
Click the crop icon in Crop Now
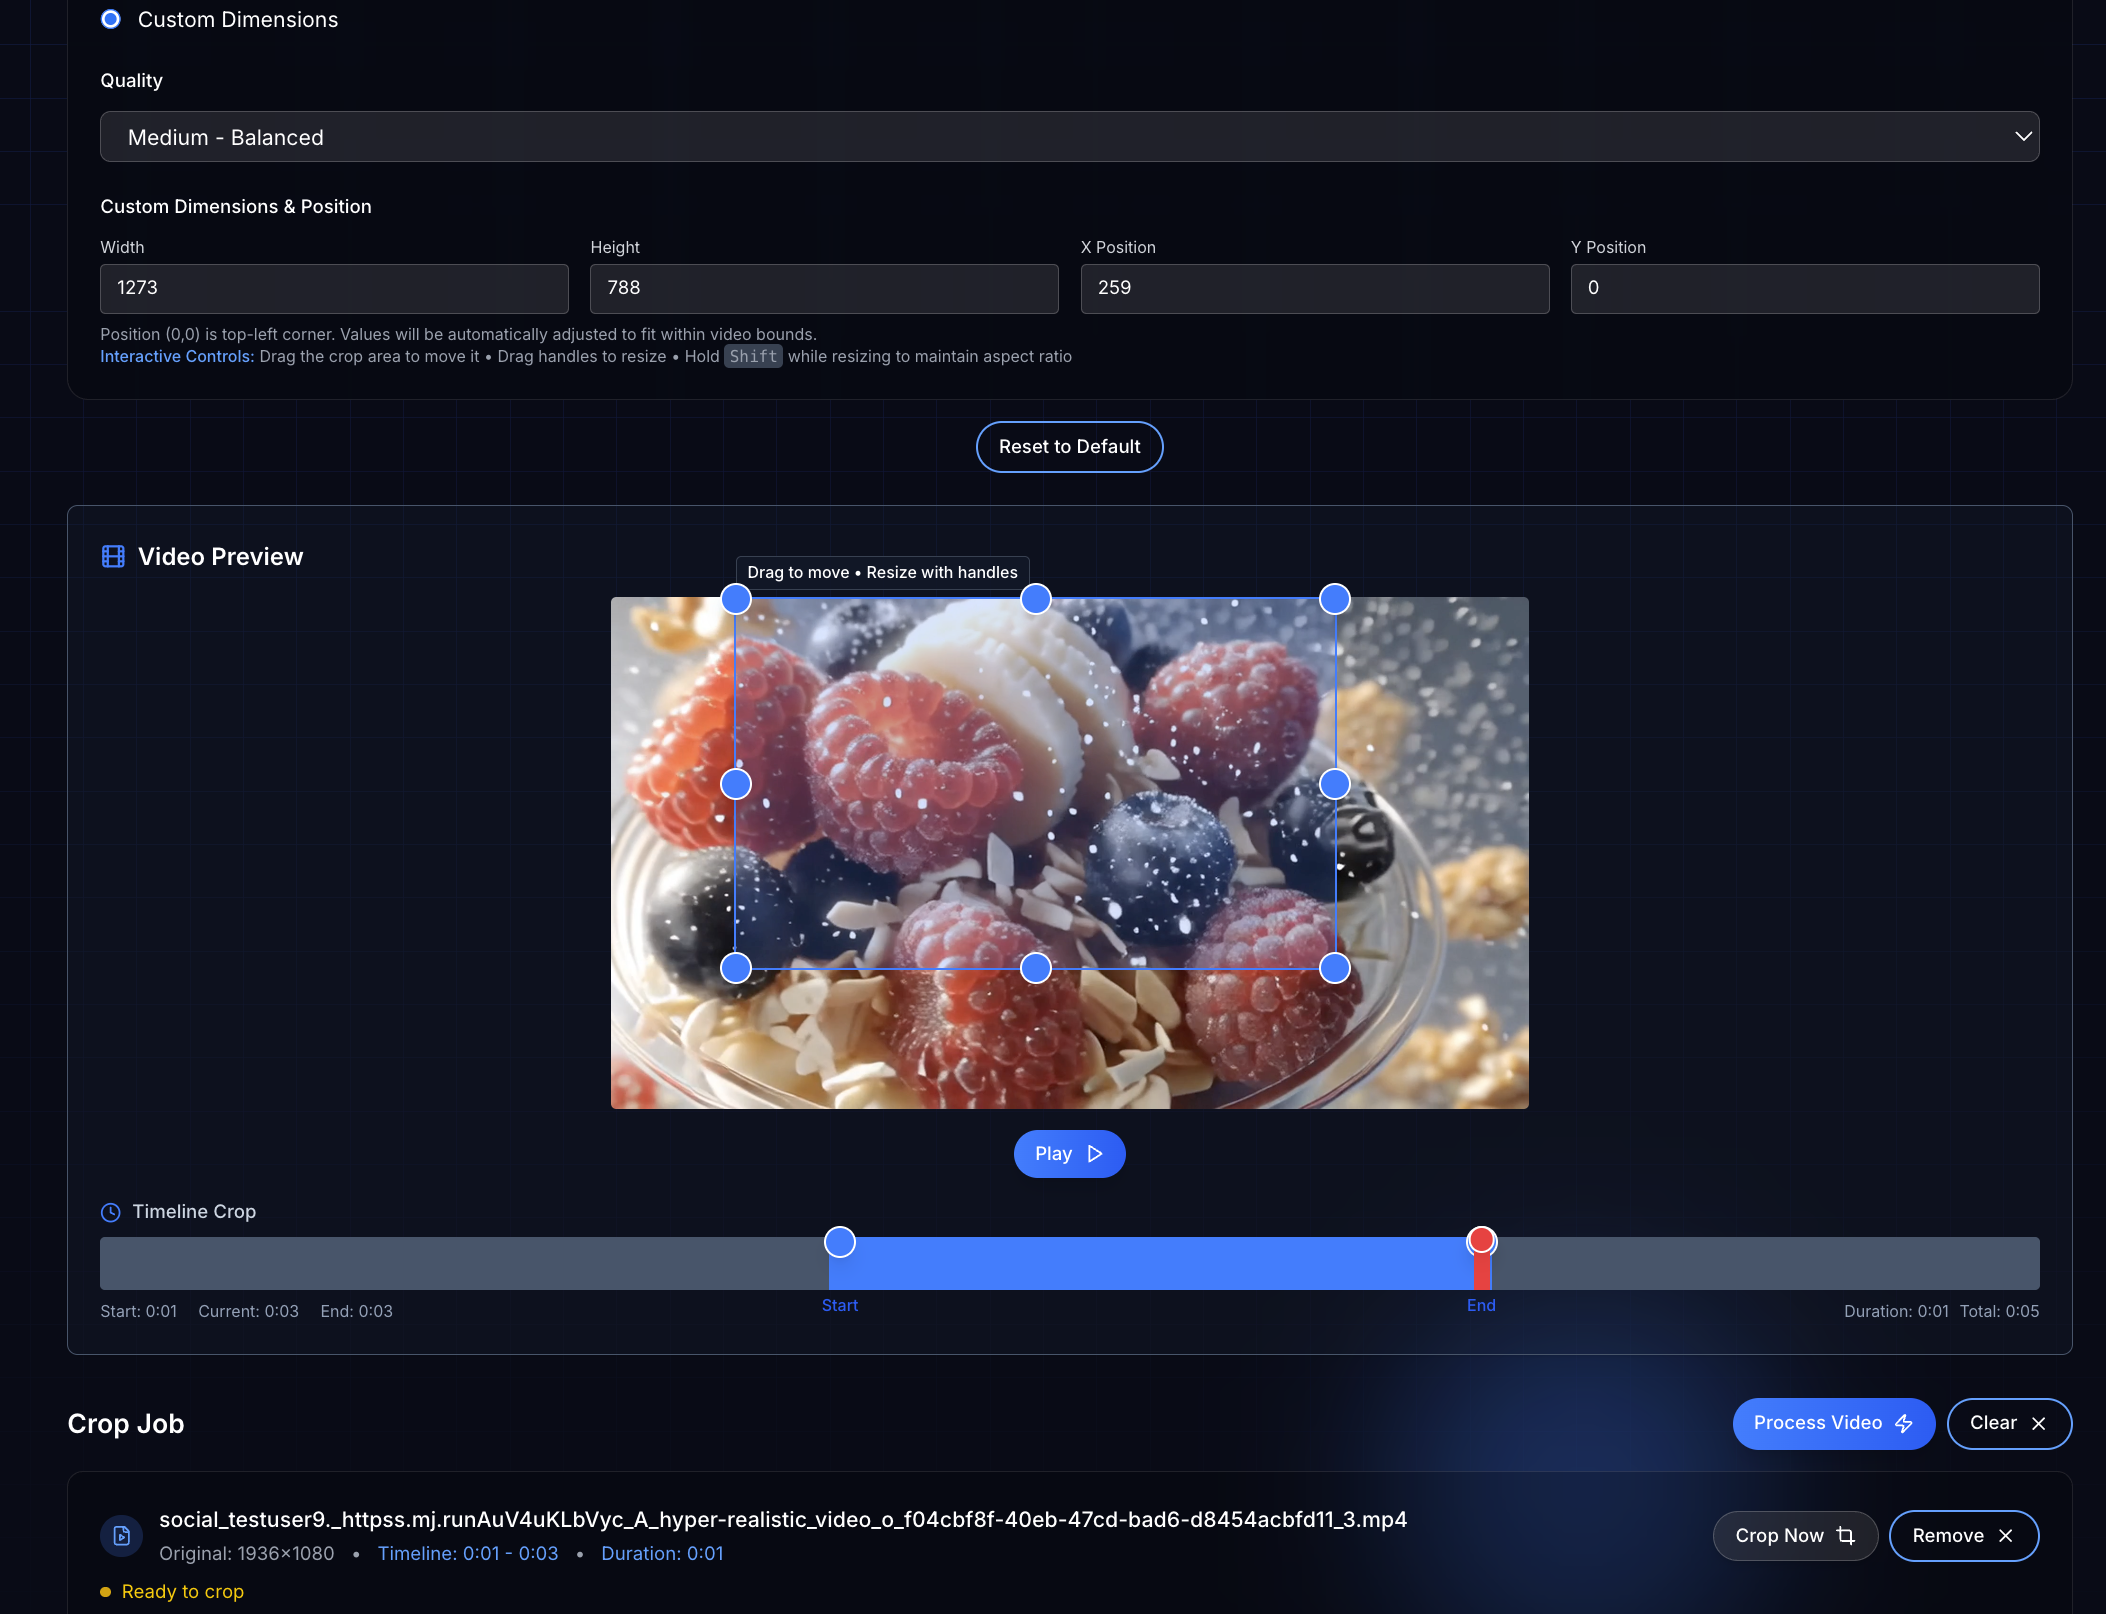pos(1846,1536)
